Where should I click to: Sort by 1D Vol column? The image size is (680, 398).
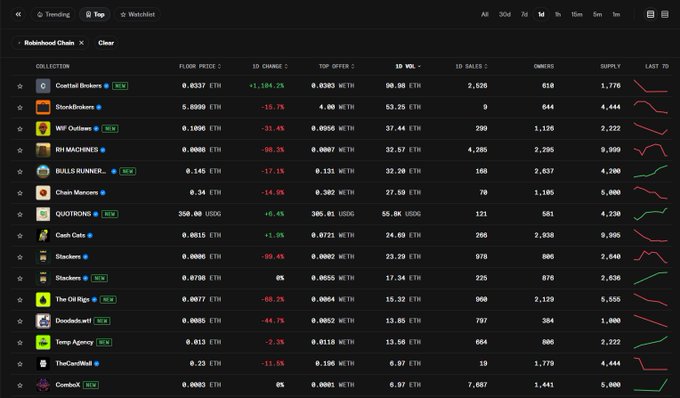(408, 66)
